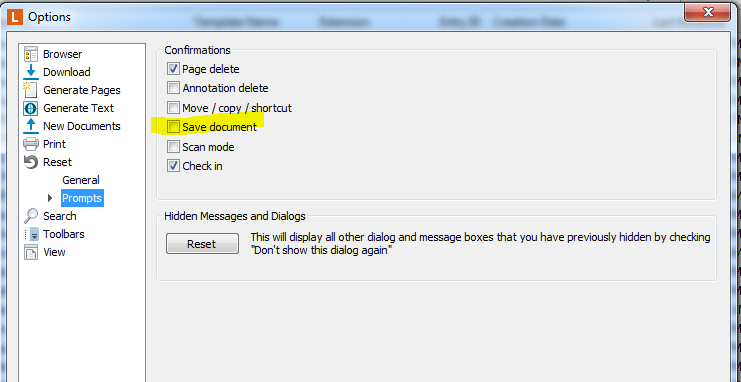741x382 pixels.
Task: Click the Confirmations group heading
Action: [198, 50]
